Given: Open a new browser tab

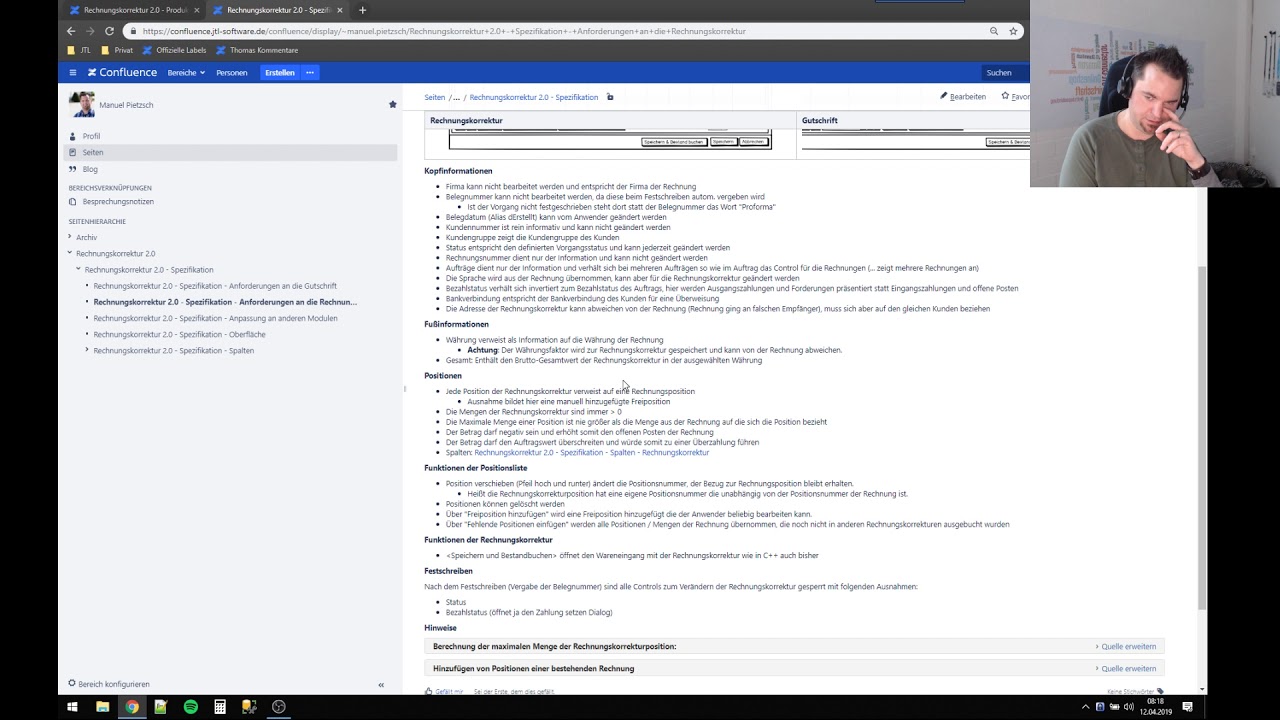Looking at the screenshot, I should point(362,10).
